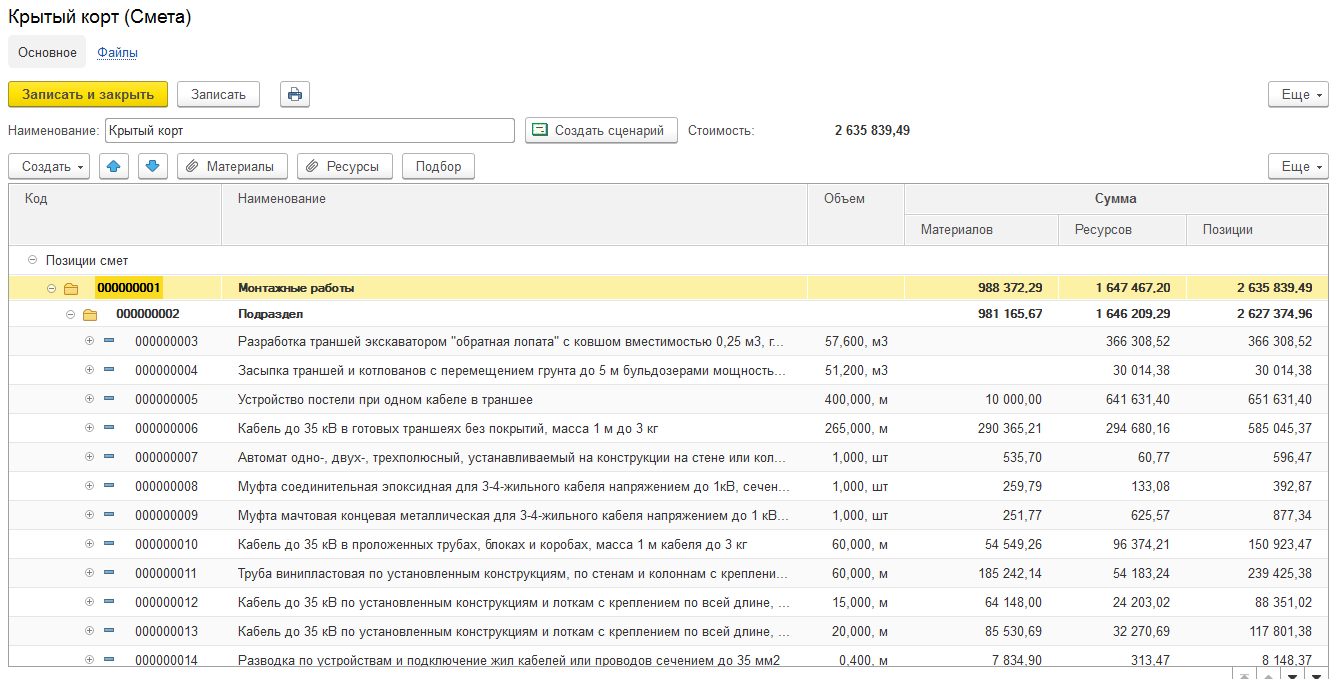Collapse the 000000001 Монтажные работы group
Viewport: 1337px width, 679px height.
pyautogui.click(x=52, y=289)
